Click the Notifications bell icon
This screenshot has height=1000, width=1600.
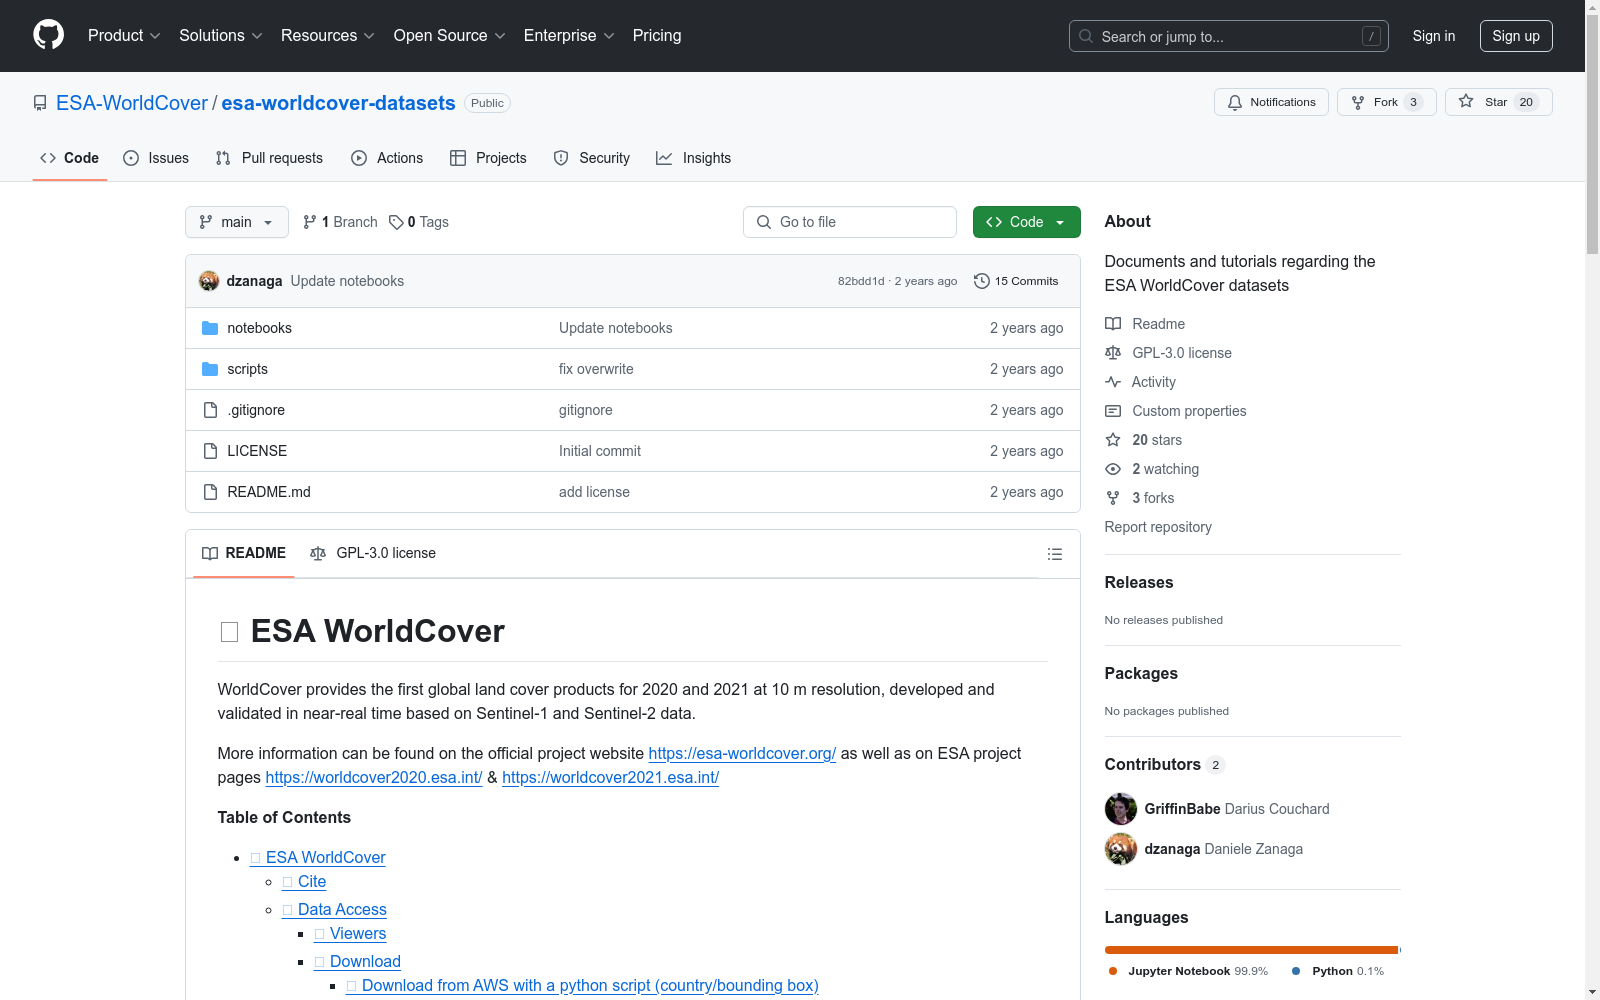(x=1236, y=102)
